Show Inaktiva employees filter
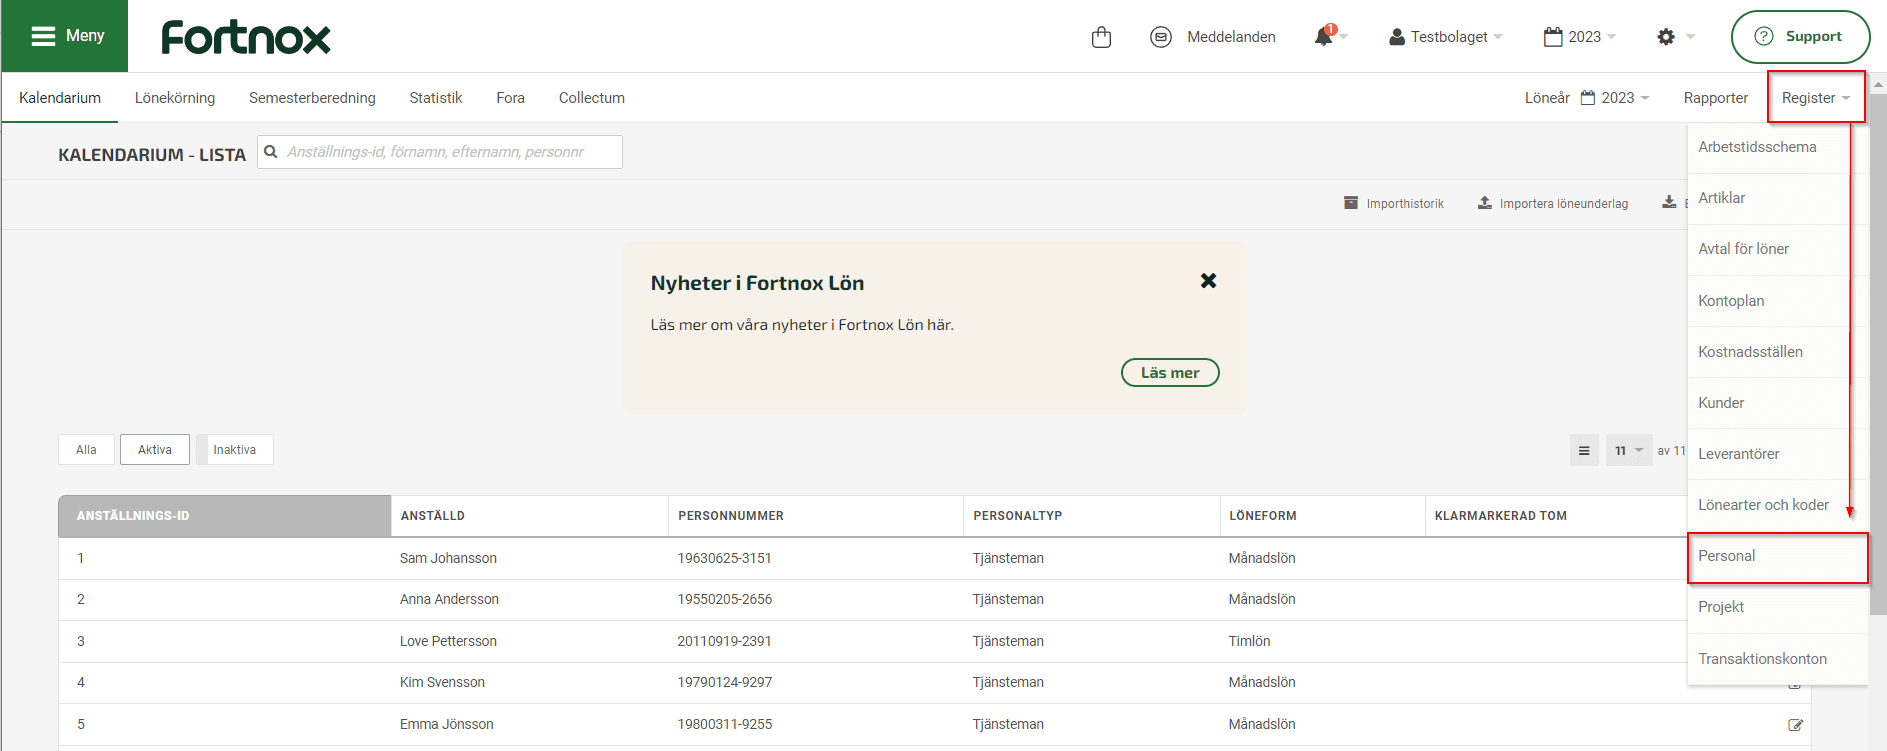The width and height of the screenshot is (1887, 751). [235, 450]
